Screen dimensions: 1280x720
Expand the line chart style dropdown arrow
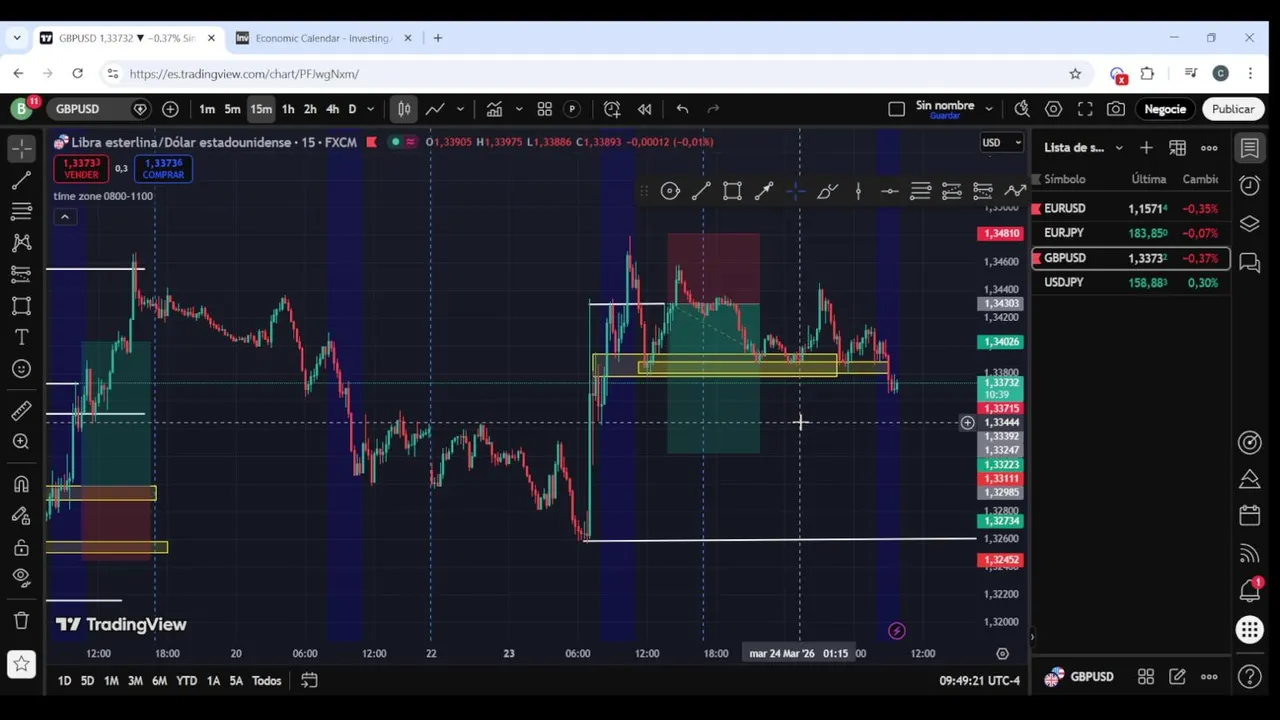click(461, 109)
